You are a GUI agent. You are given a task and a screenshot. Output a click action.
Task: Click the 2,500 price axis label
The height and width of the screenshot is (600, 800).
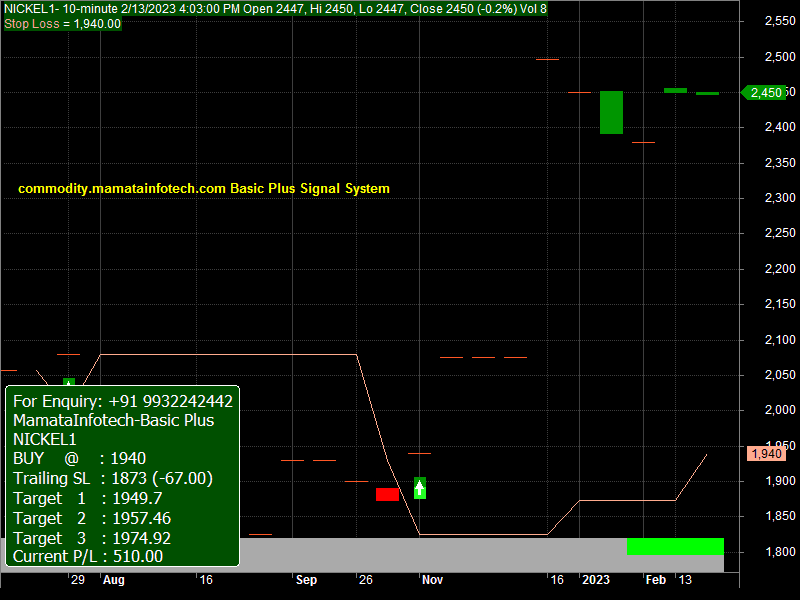point(780,57)
